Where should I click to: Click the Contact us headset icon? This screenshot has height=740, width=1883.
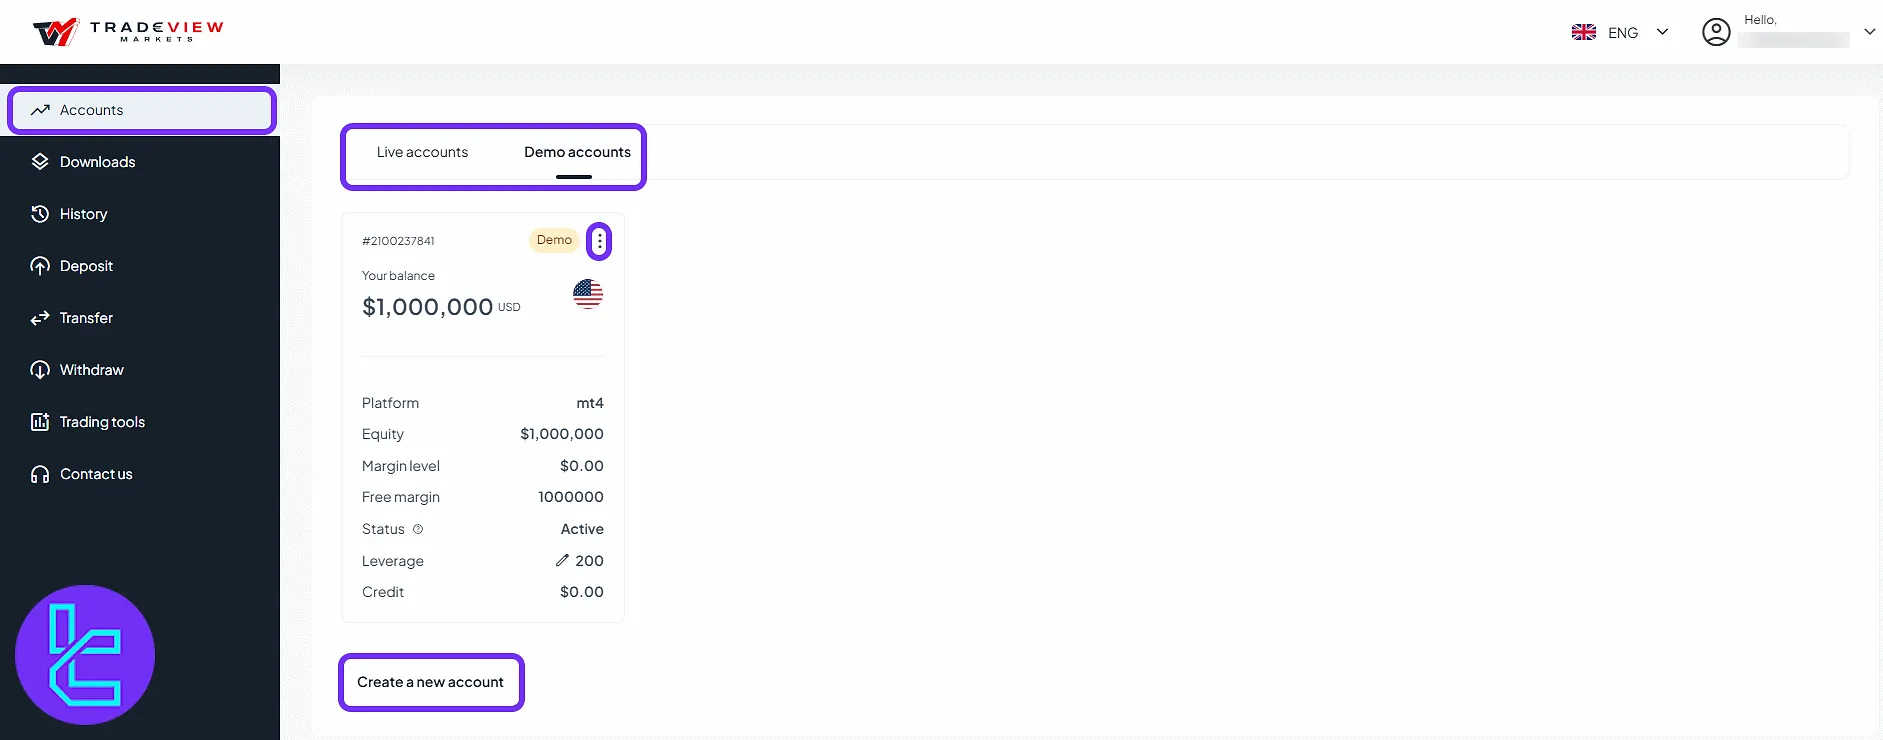click(40, 474)
